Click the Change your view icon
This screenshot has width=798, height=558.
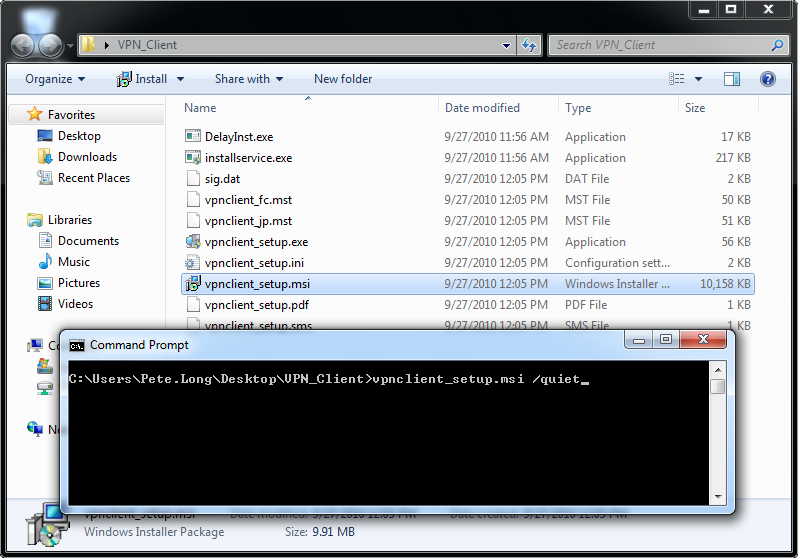click(x=676, y=78)
